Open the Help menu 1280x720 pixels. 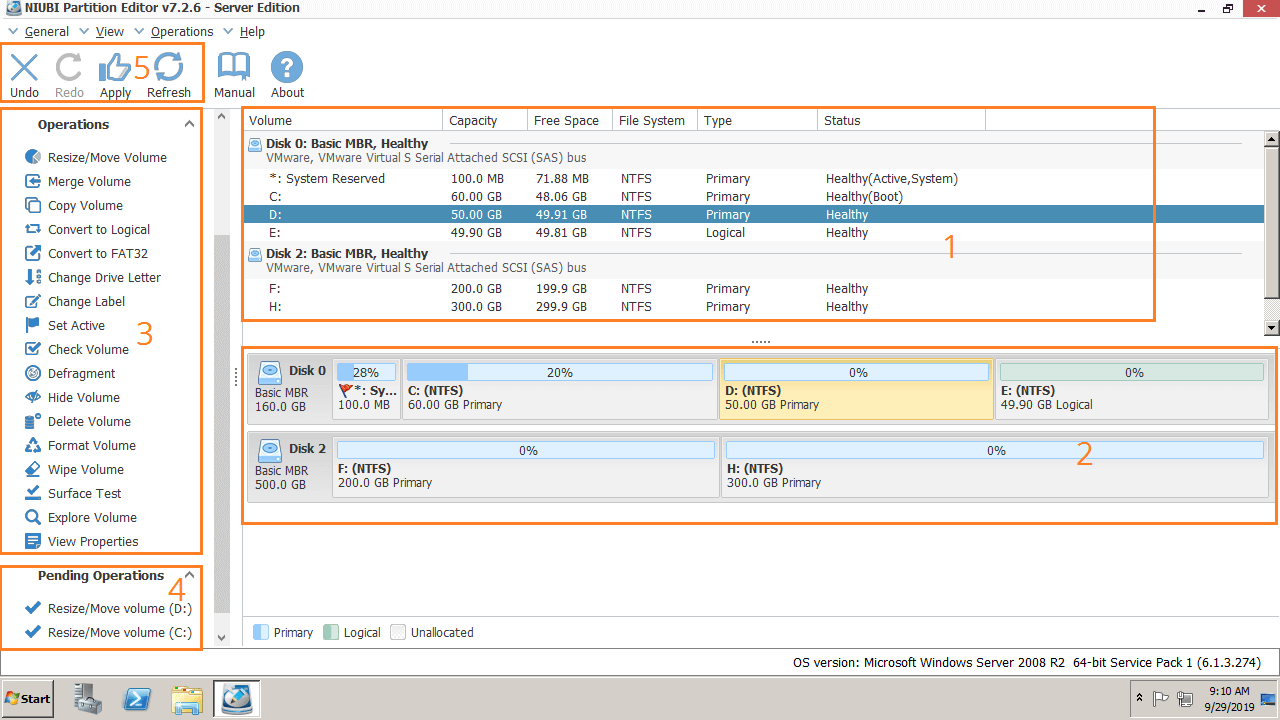252,31
